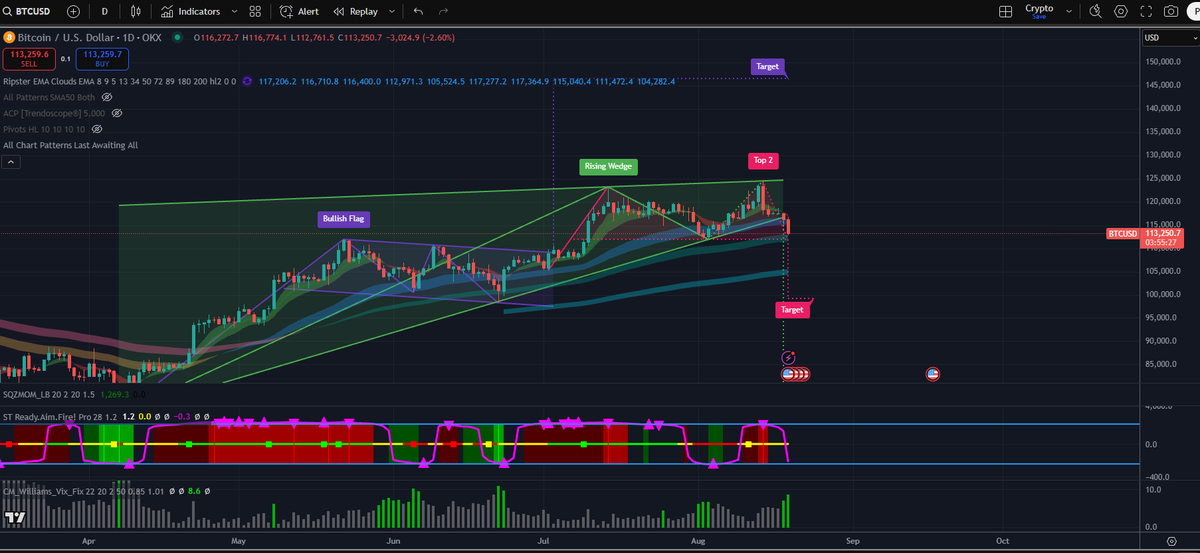Take a chart snapshot with camera icon

click(x=1171, y=11)
